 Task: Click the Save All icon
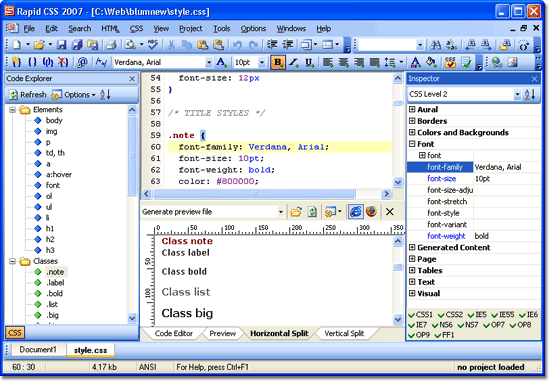pos(77,45)
